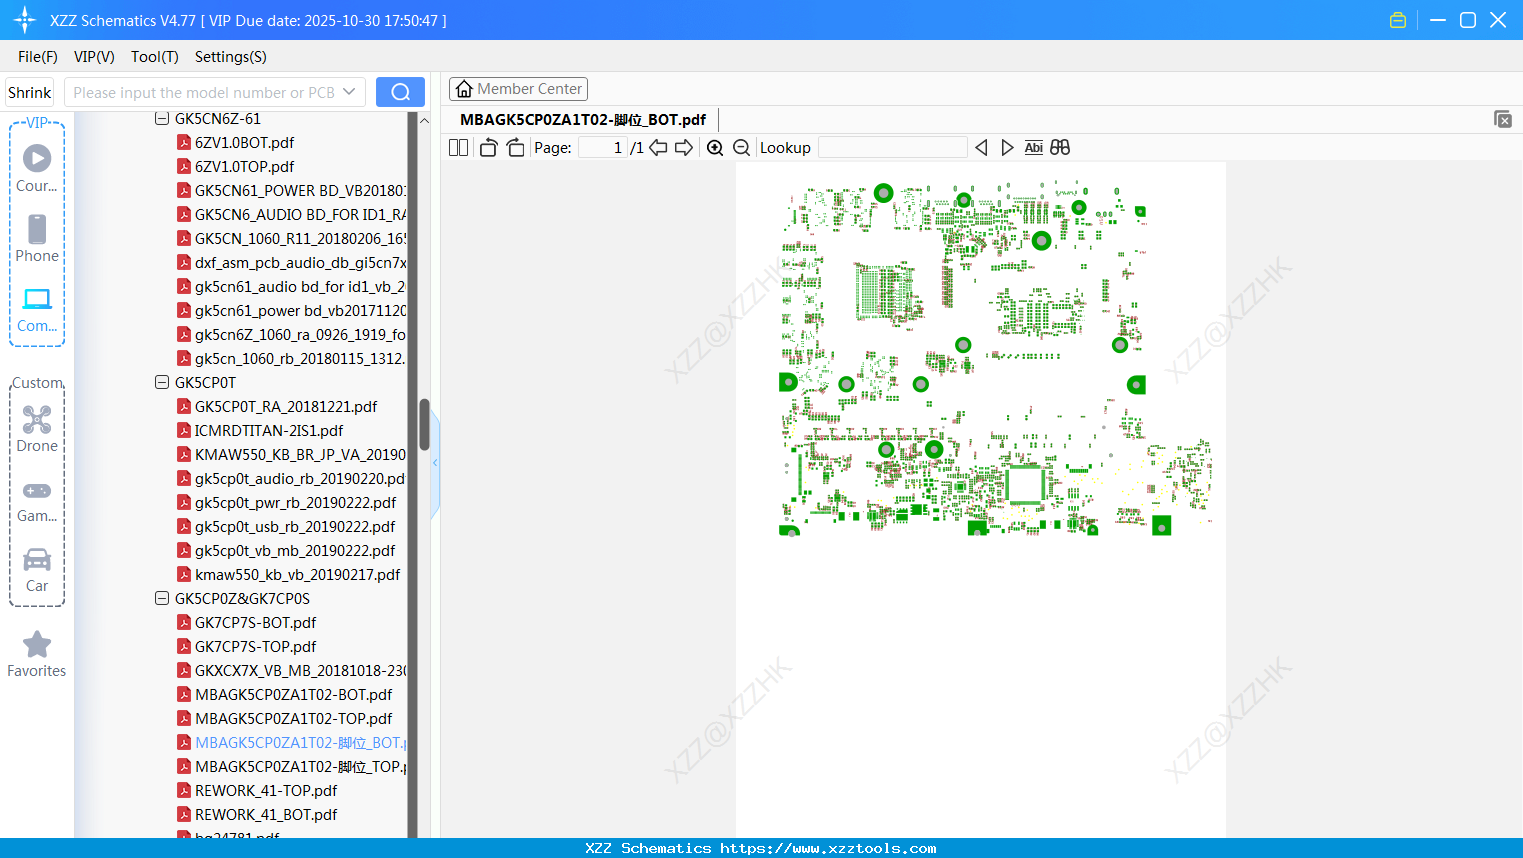Visit the www.xzztools.com link

tap(828, 848)
